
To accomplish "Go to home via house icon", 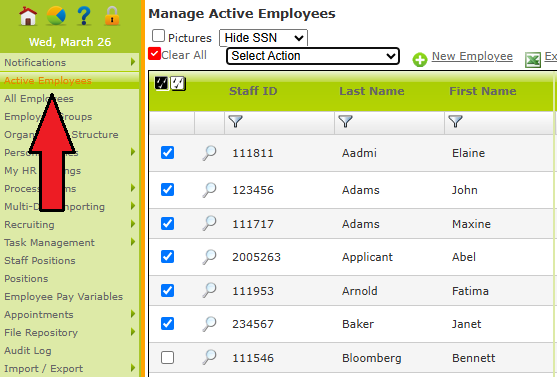I will (x=28, y=16).
